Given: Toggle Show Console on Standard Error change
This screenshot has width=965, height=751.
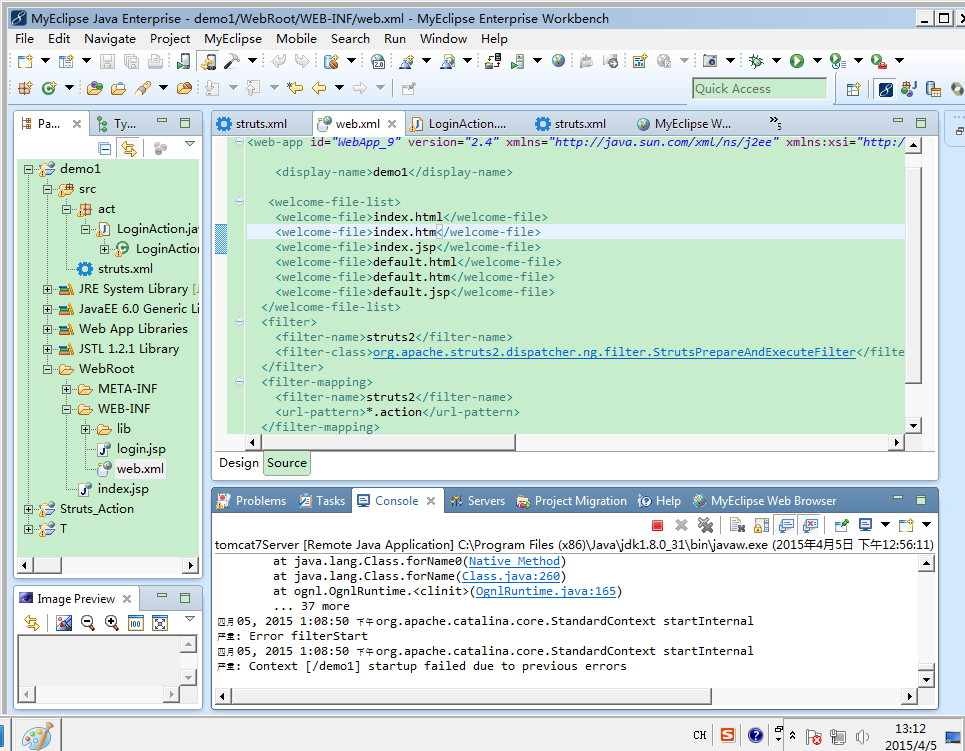Looking at the screenshot, I should tap(811, 525).
